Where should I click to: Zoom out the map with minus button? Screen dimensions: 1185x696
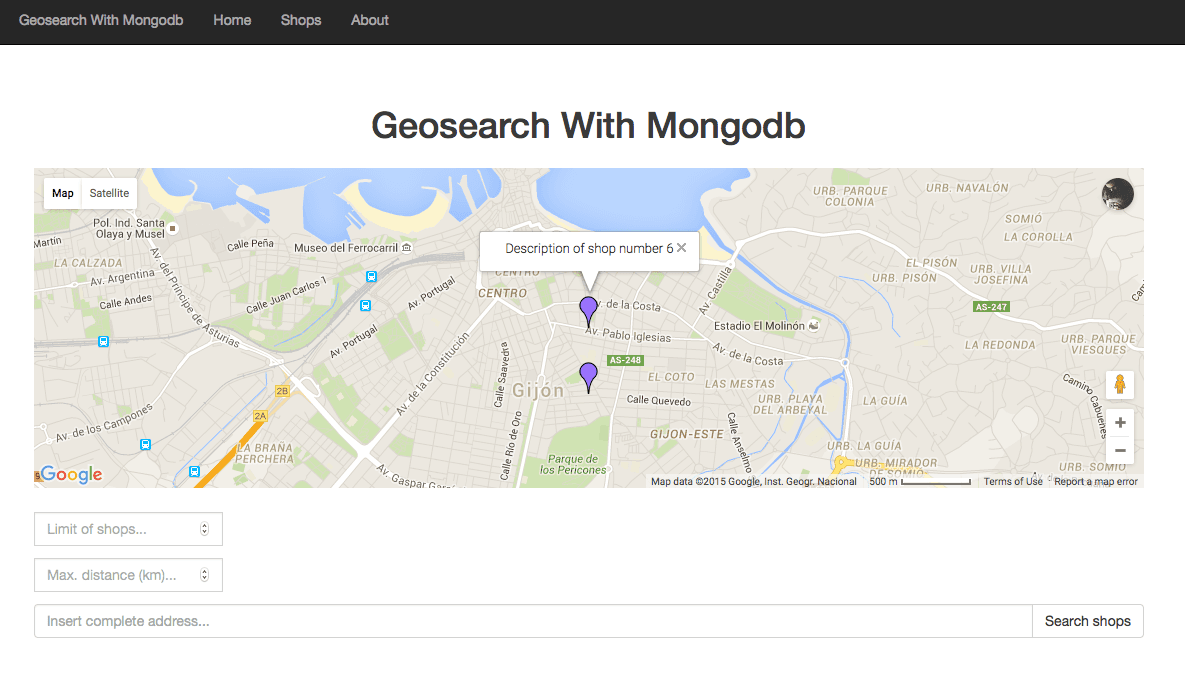[1120, 451]
